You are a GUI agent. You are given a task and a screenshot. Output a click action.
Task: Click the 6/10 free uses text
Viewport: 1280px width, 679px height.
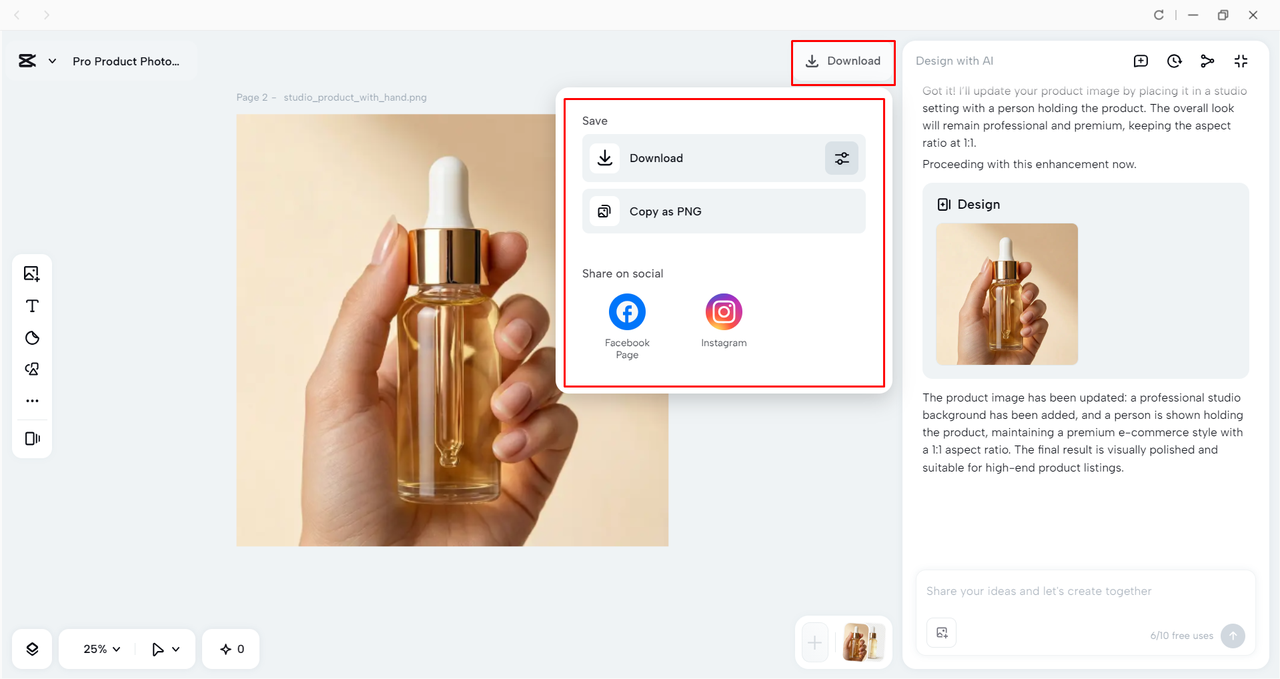pos(1182,636)
